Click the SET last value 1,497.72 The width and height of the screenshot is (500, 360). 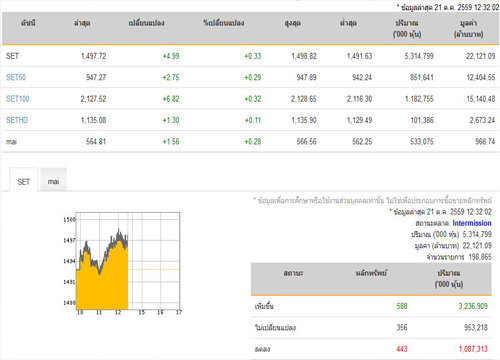coord(93,56)
